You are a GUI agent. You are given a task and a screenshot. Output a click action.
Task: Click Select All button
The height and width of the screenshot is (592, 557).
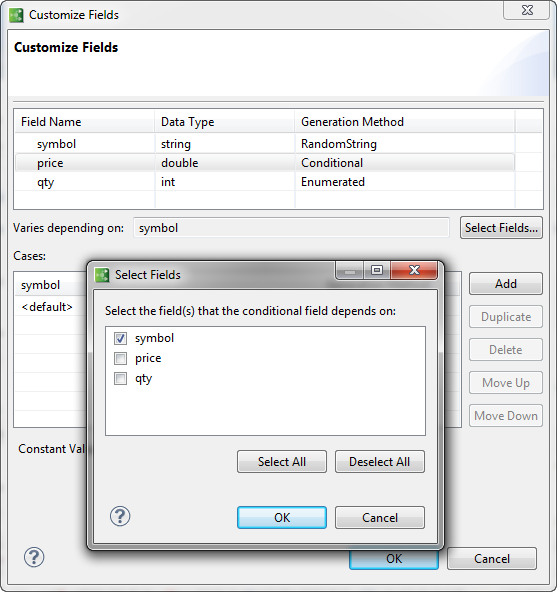(x=282, y=461)
